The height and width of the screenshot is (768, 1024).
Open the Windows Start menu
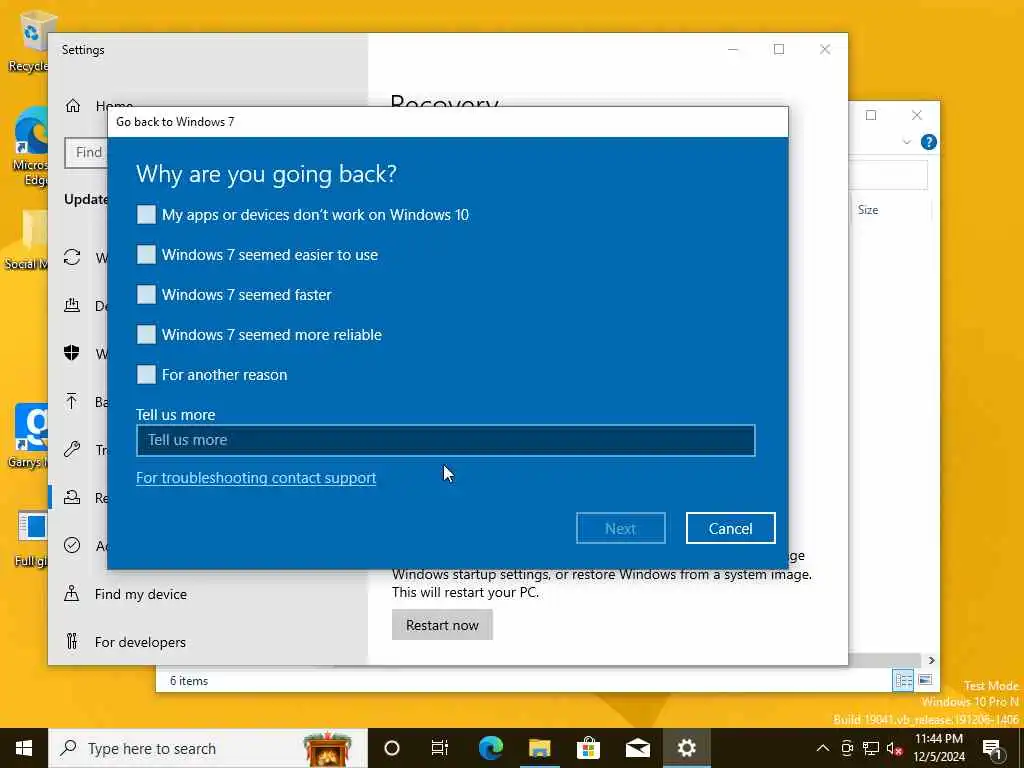(24, 748)
